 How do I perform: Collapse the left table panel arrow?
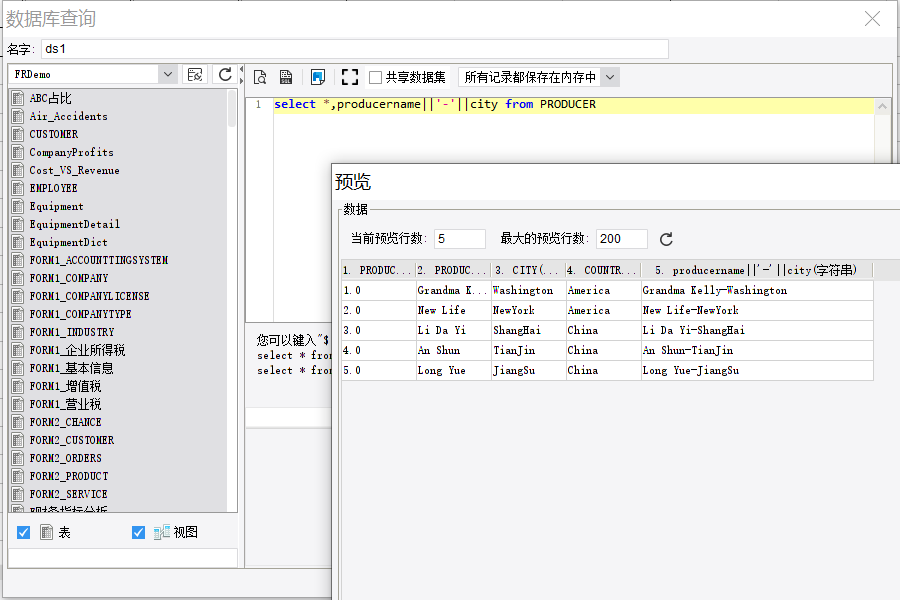point(242,69)
